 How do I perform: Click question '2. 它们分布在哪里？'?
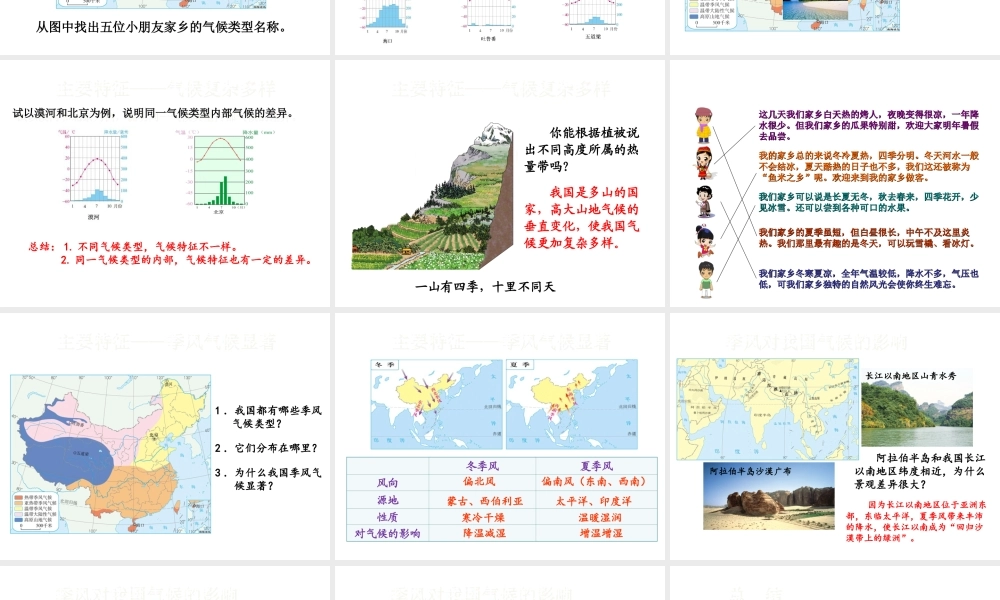[x=267, y=448]
